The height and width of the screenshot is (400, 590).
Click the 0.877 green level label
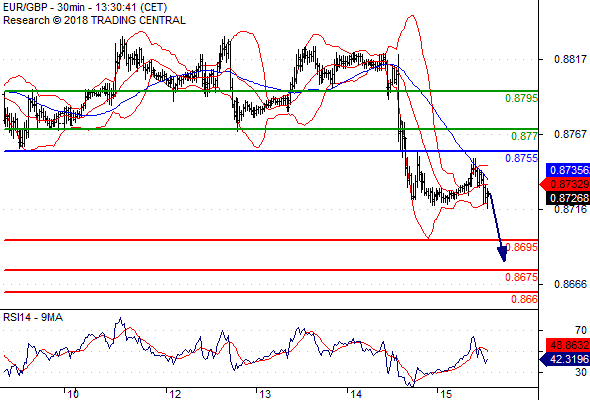pos(525,136)
